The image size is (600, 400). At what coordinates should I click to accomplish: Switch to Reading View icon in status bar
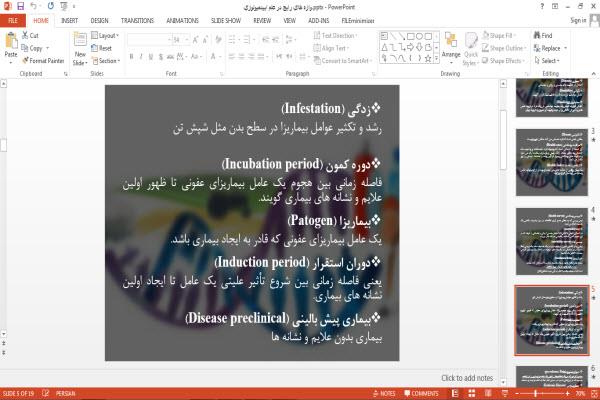pos(488,393)
